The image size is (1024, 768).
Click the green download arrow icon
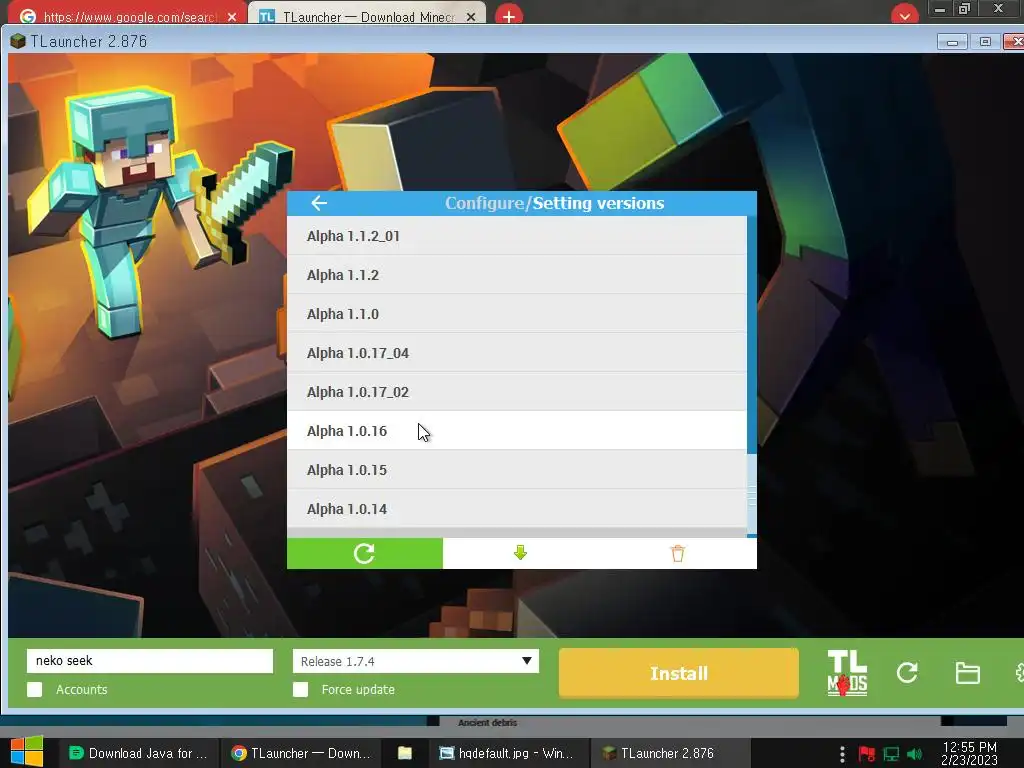pos(520,553)
